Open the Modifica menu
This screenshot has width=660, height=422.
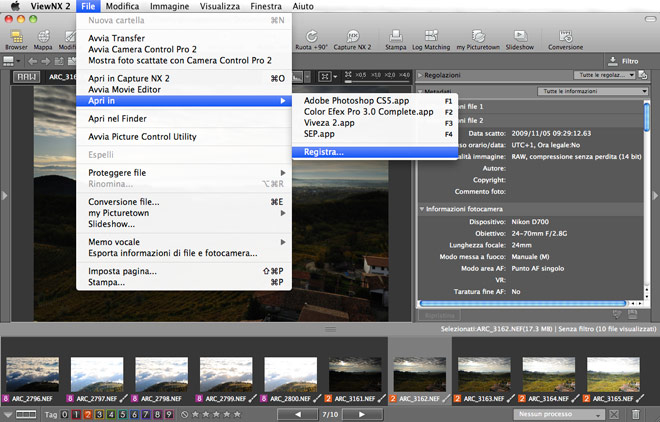pos(122,6)
